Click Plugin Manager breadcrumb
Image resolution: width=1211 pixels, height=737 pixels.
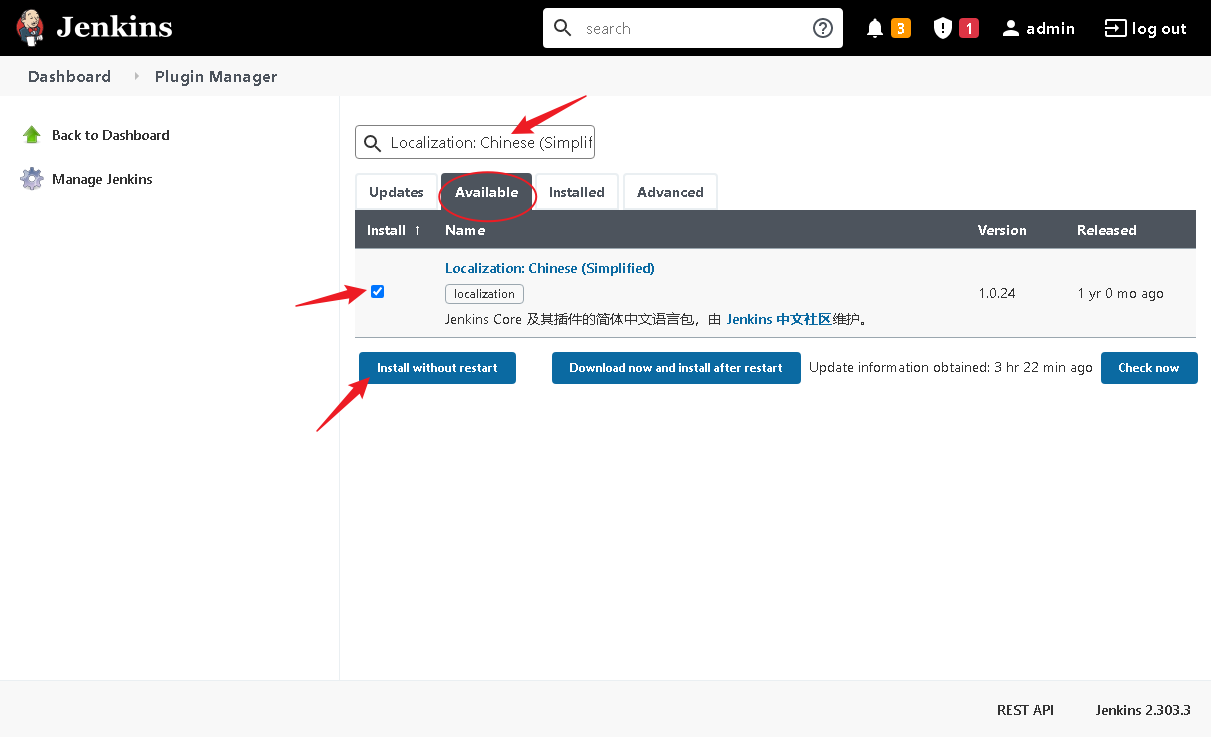coord(216,77)
